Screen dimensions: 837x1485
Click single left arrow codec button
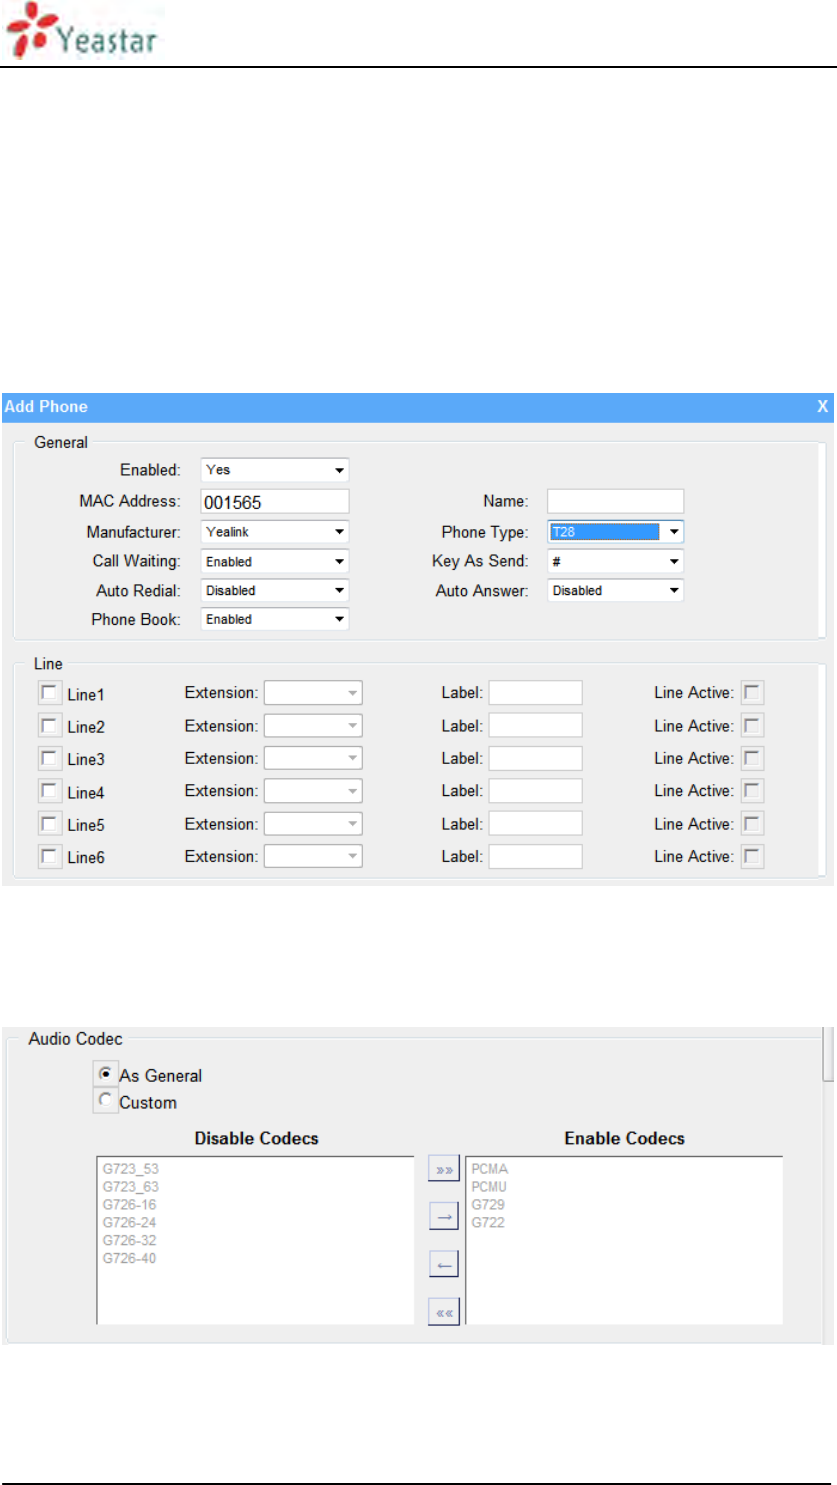point(443,1265)
